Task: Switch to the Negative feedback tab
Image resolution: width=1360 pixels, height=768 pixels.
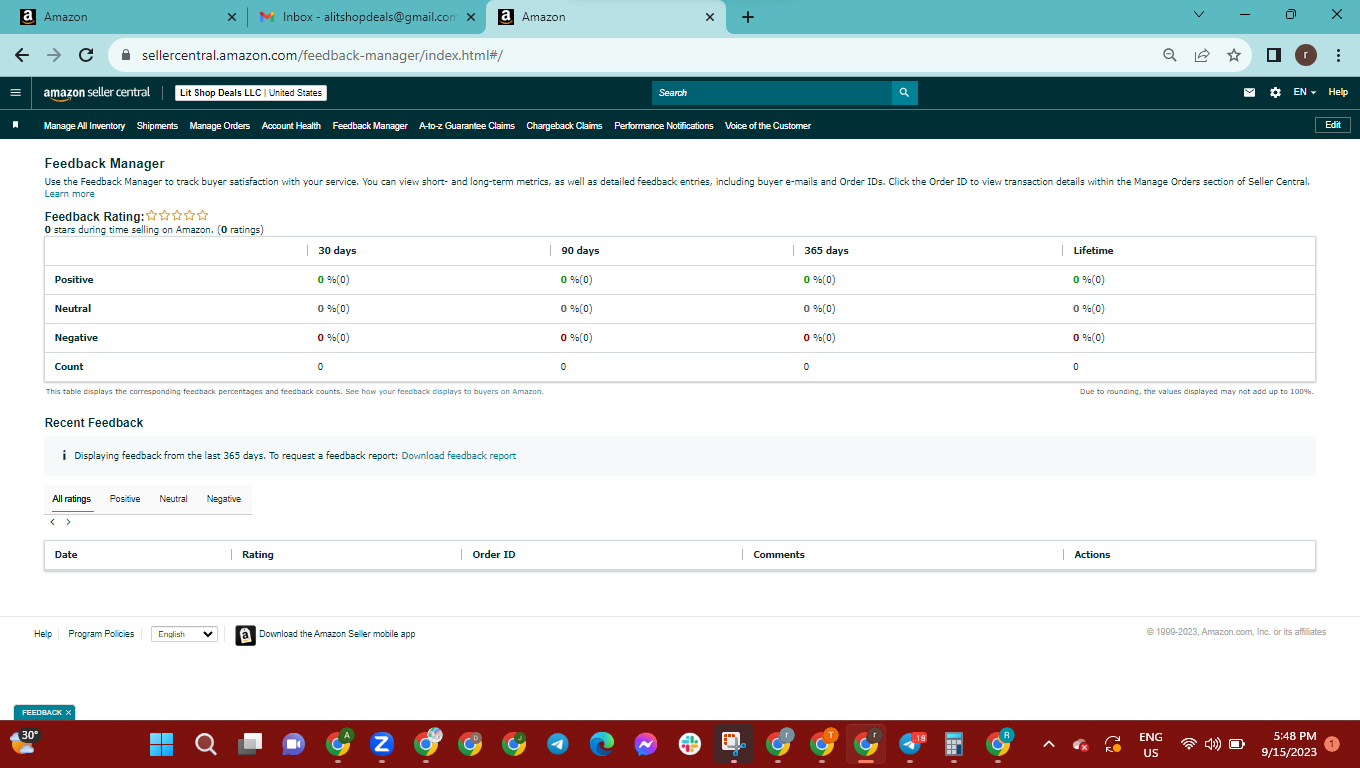Action: pos(224,499)
